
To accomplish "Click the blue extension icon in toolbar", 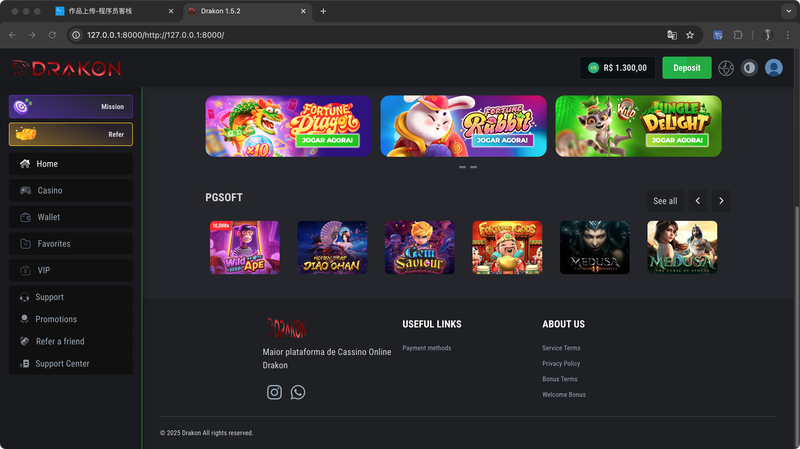I will click(x=718, y=35).
